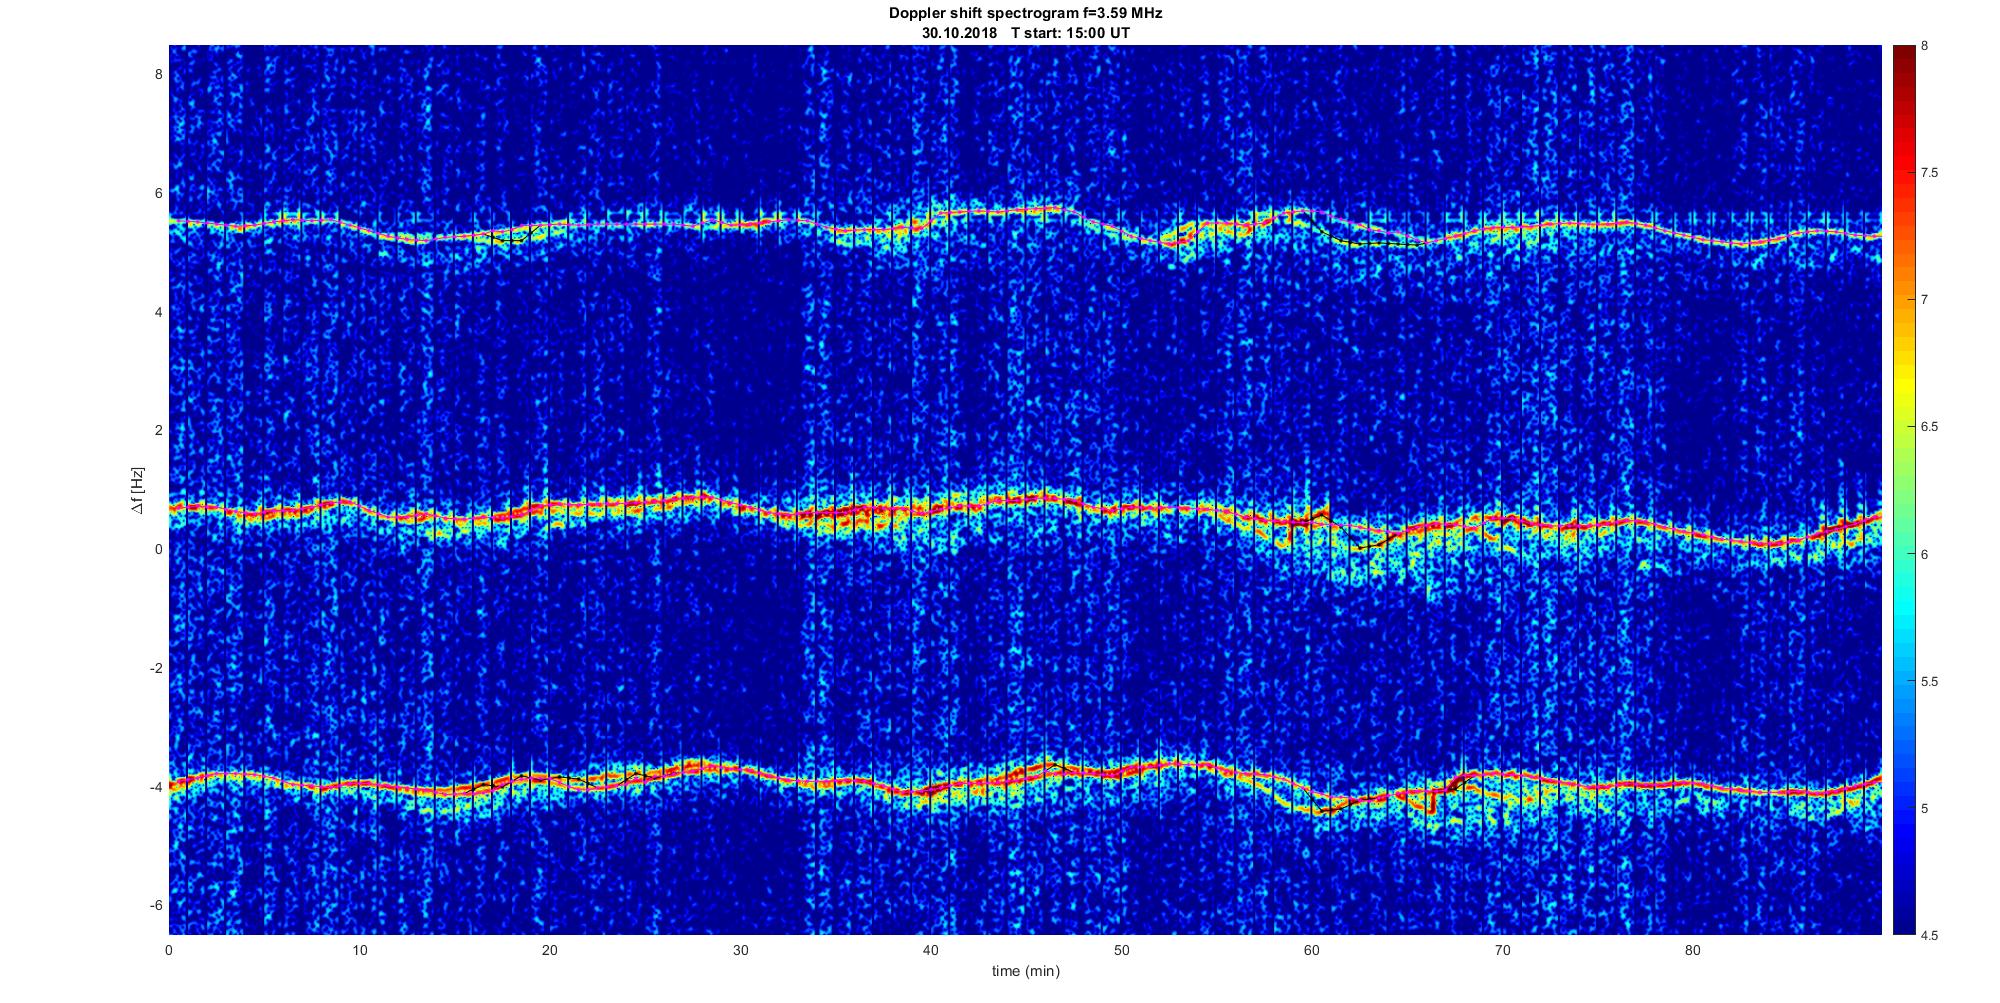Click the x-axis tick label 50
2000x1003 pixels.
tap(1121, 950)
